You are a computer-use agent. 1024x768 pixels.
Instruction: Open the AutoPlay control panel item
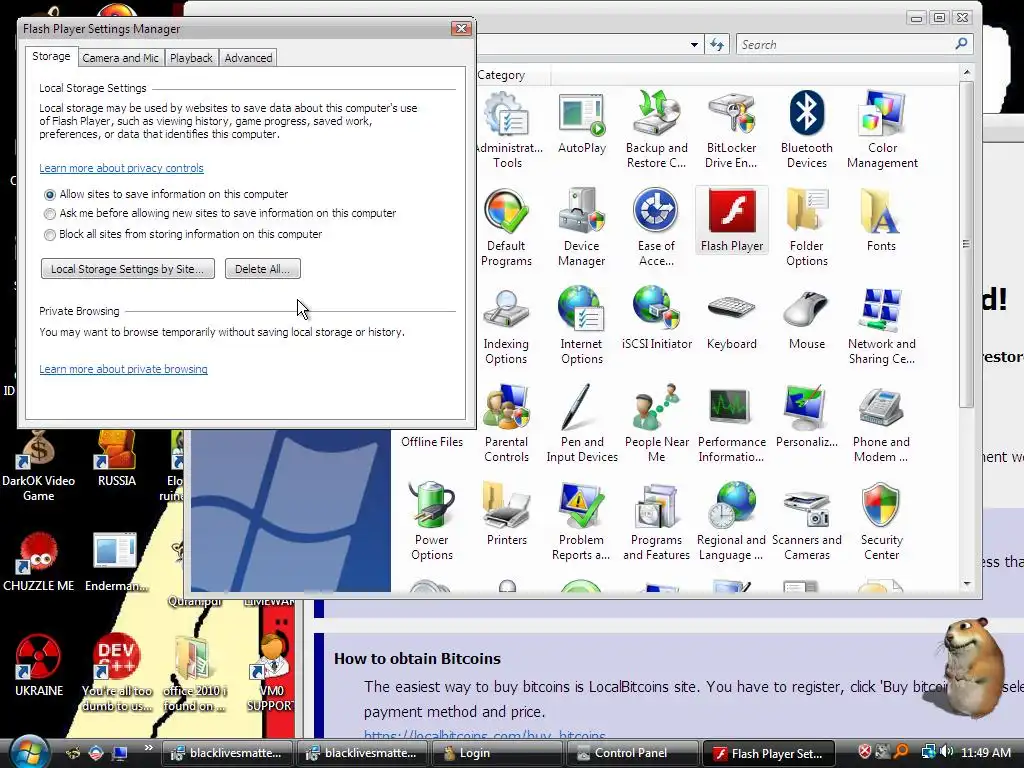[582, 123]
